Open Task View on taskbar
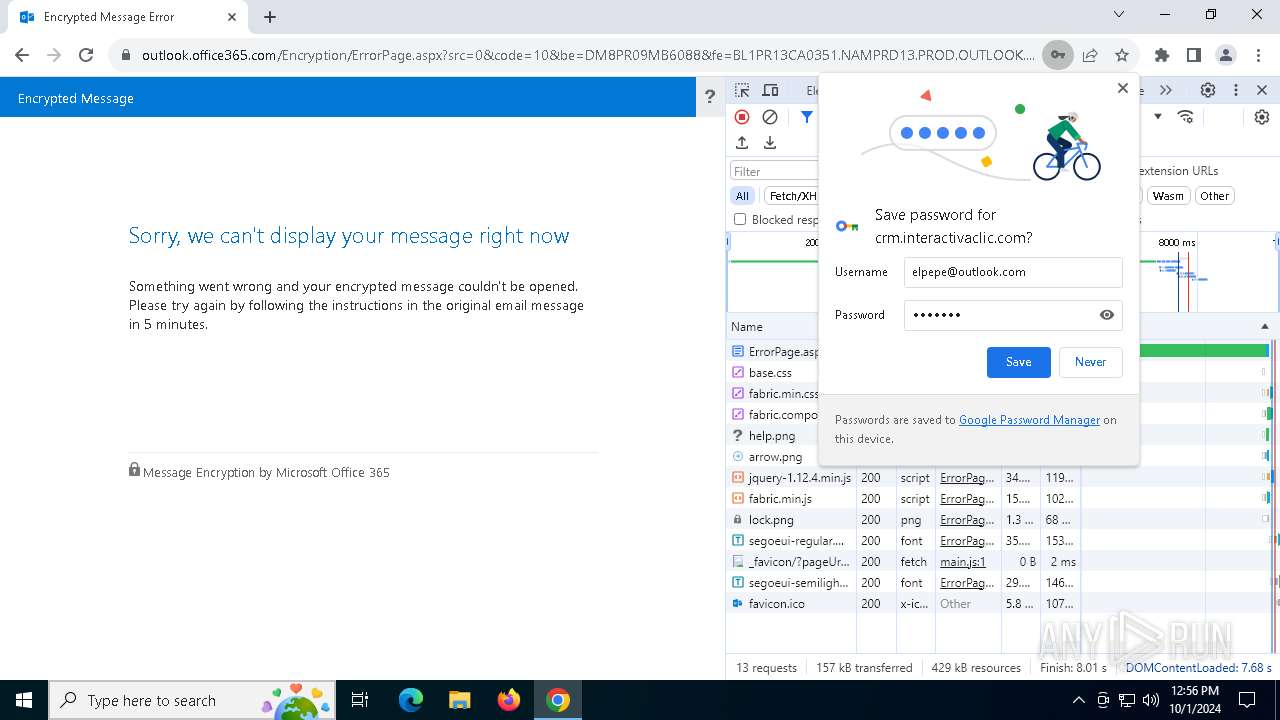The width and height of the screenshot is (1280, 720). (x=360, y=700)
